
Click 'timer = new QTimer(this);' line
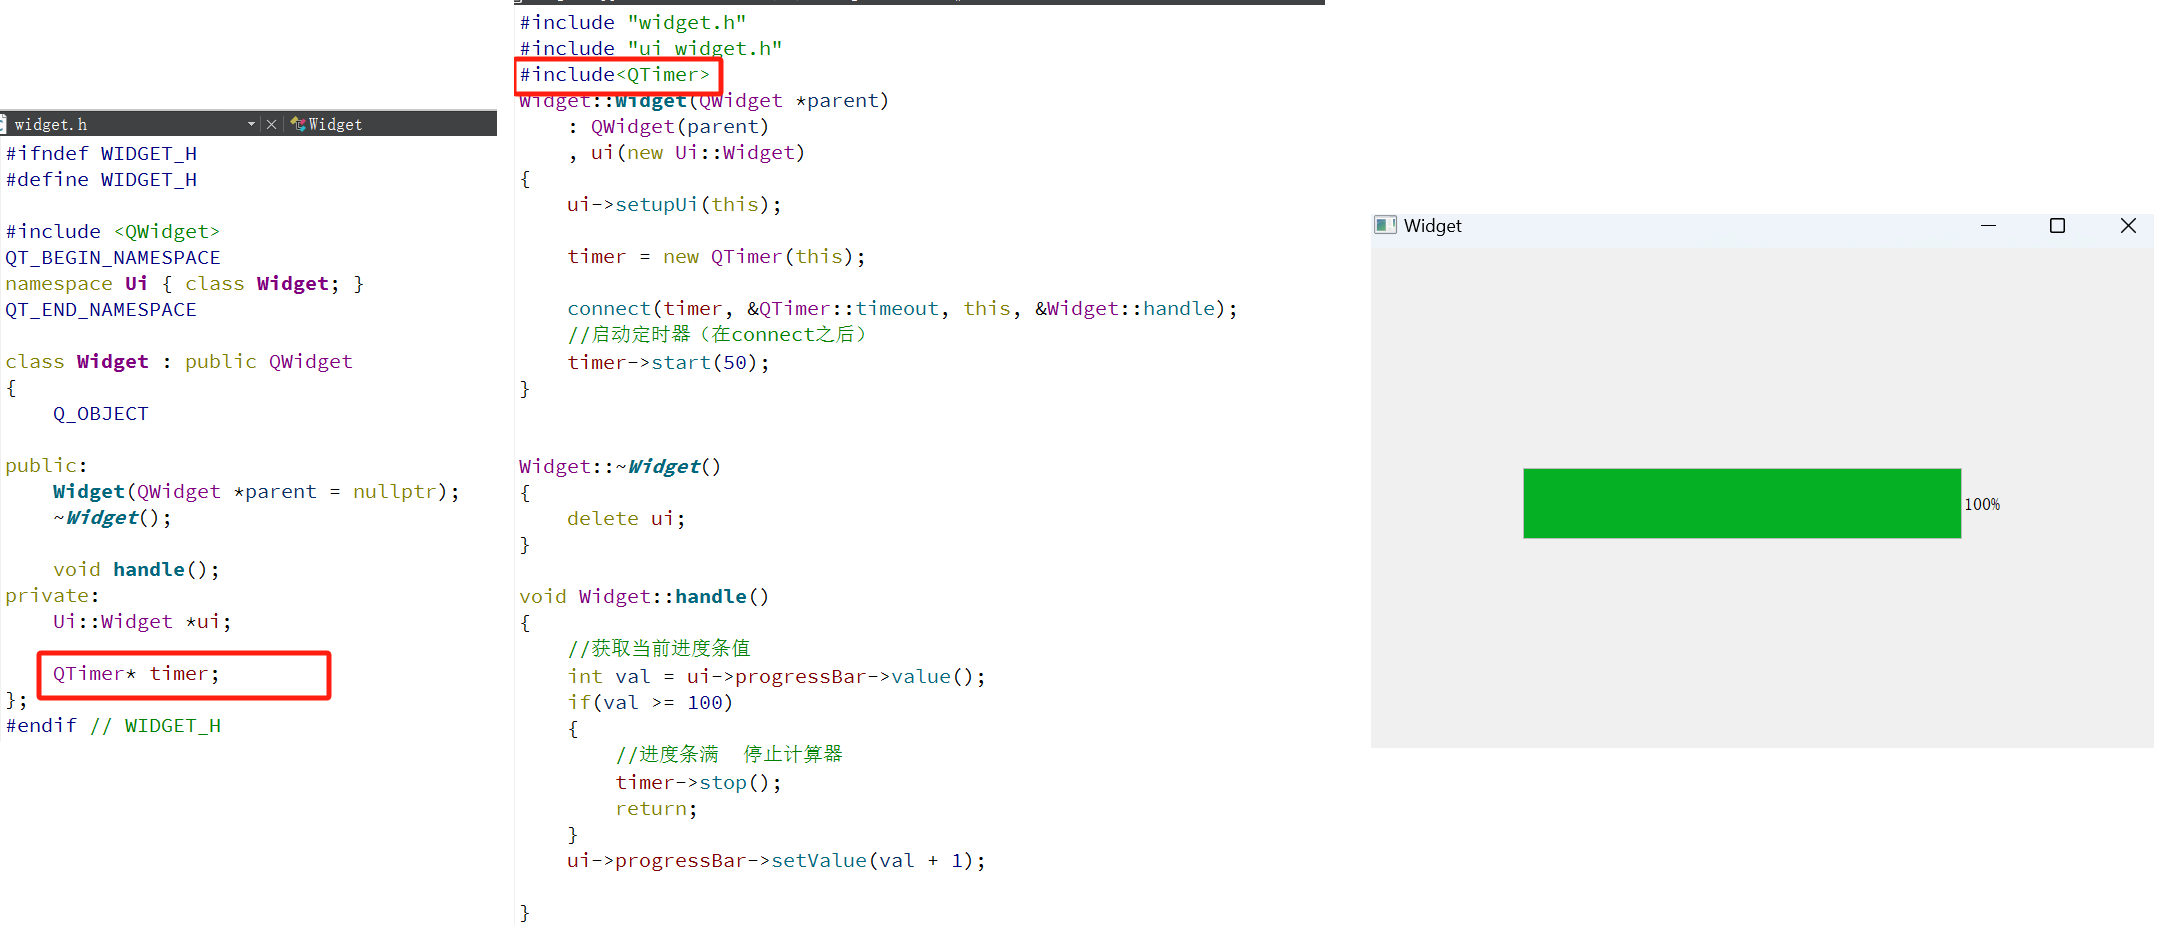716,256
